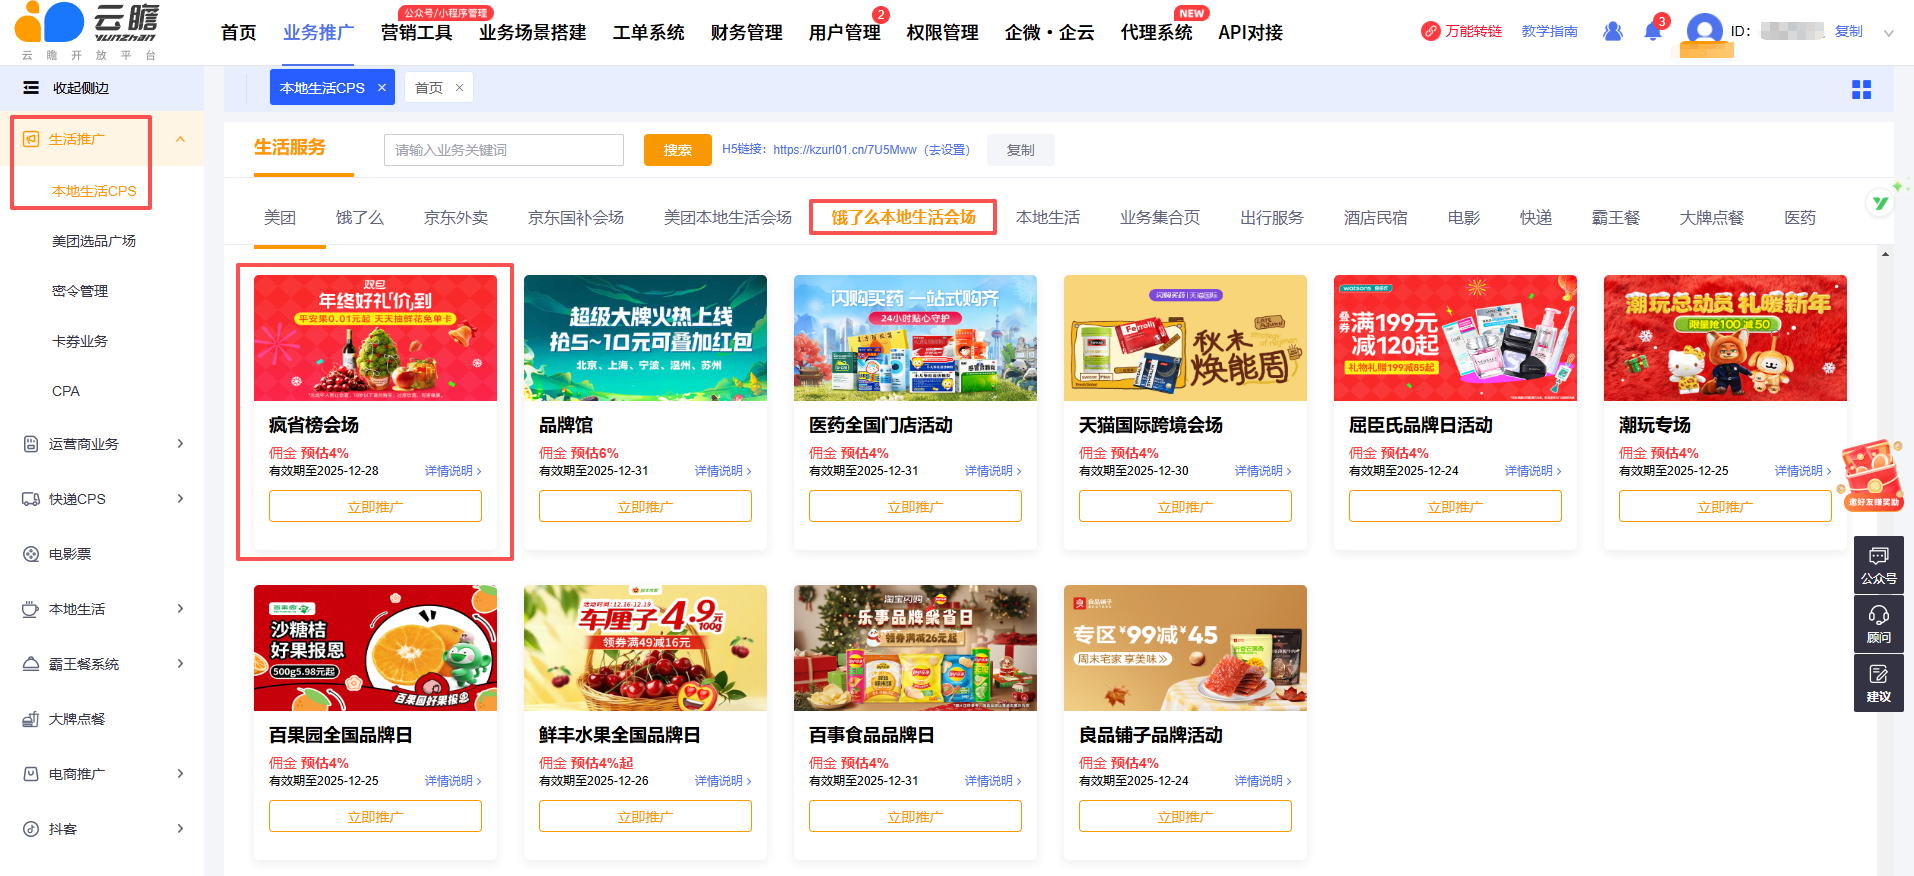Switch to the 京东外卖 tab
Image resolution: width=1914 pixels, height=876 pixels.
(455, 218)
